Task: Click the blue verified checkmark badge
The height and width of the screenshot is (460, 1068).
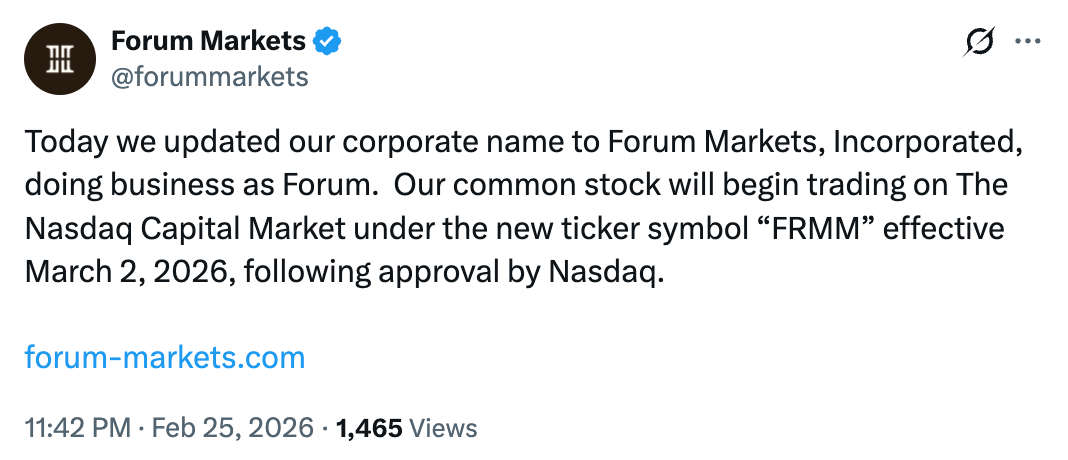Action: 327,41
